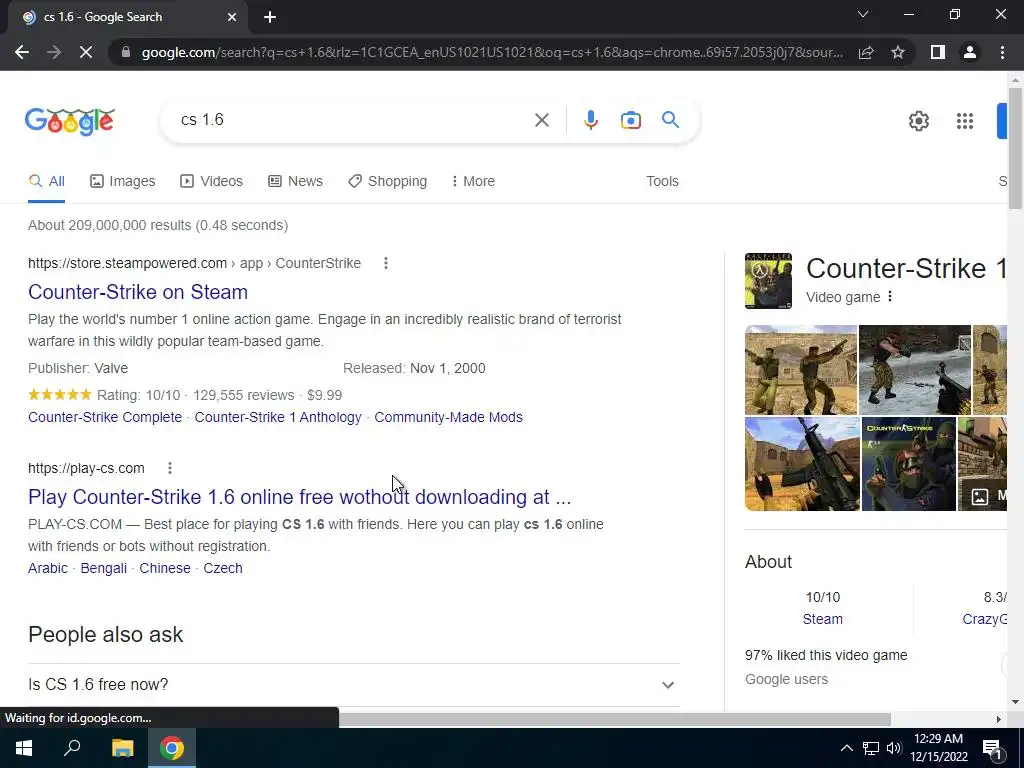Open volume control in system tray

point(894,748)
